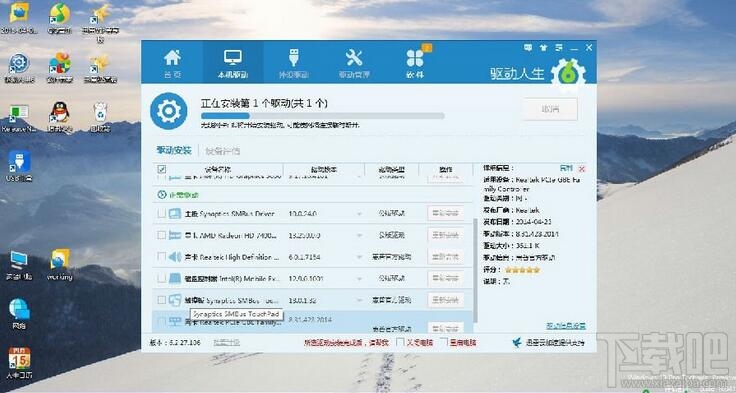Open the colorful pinwheel desktop shortcut
Image resolution: width=736 pixels, height=393 pixels.
[60, 62]
